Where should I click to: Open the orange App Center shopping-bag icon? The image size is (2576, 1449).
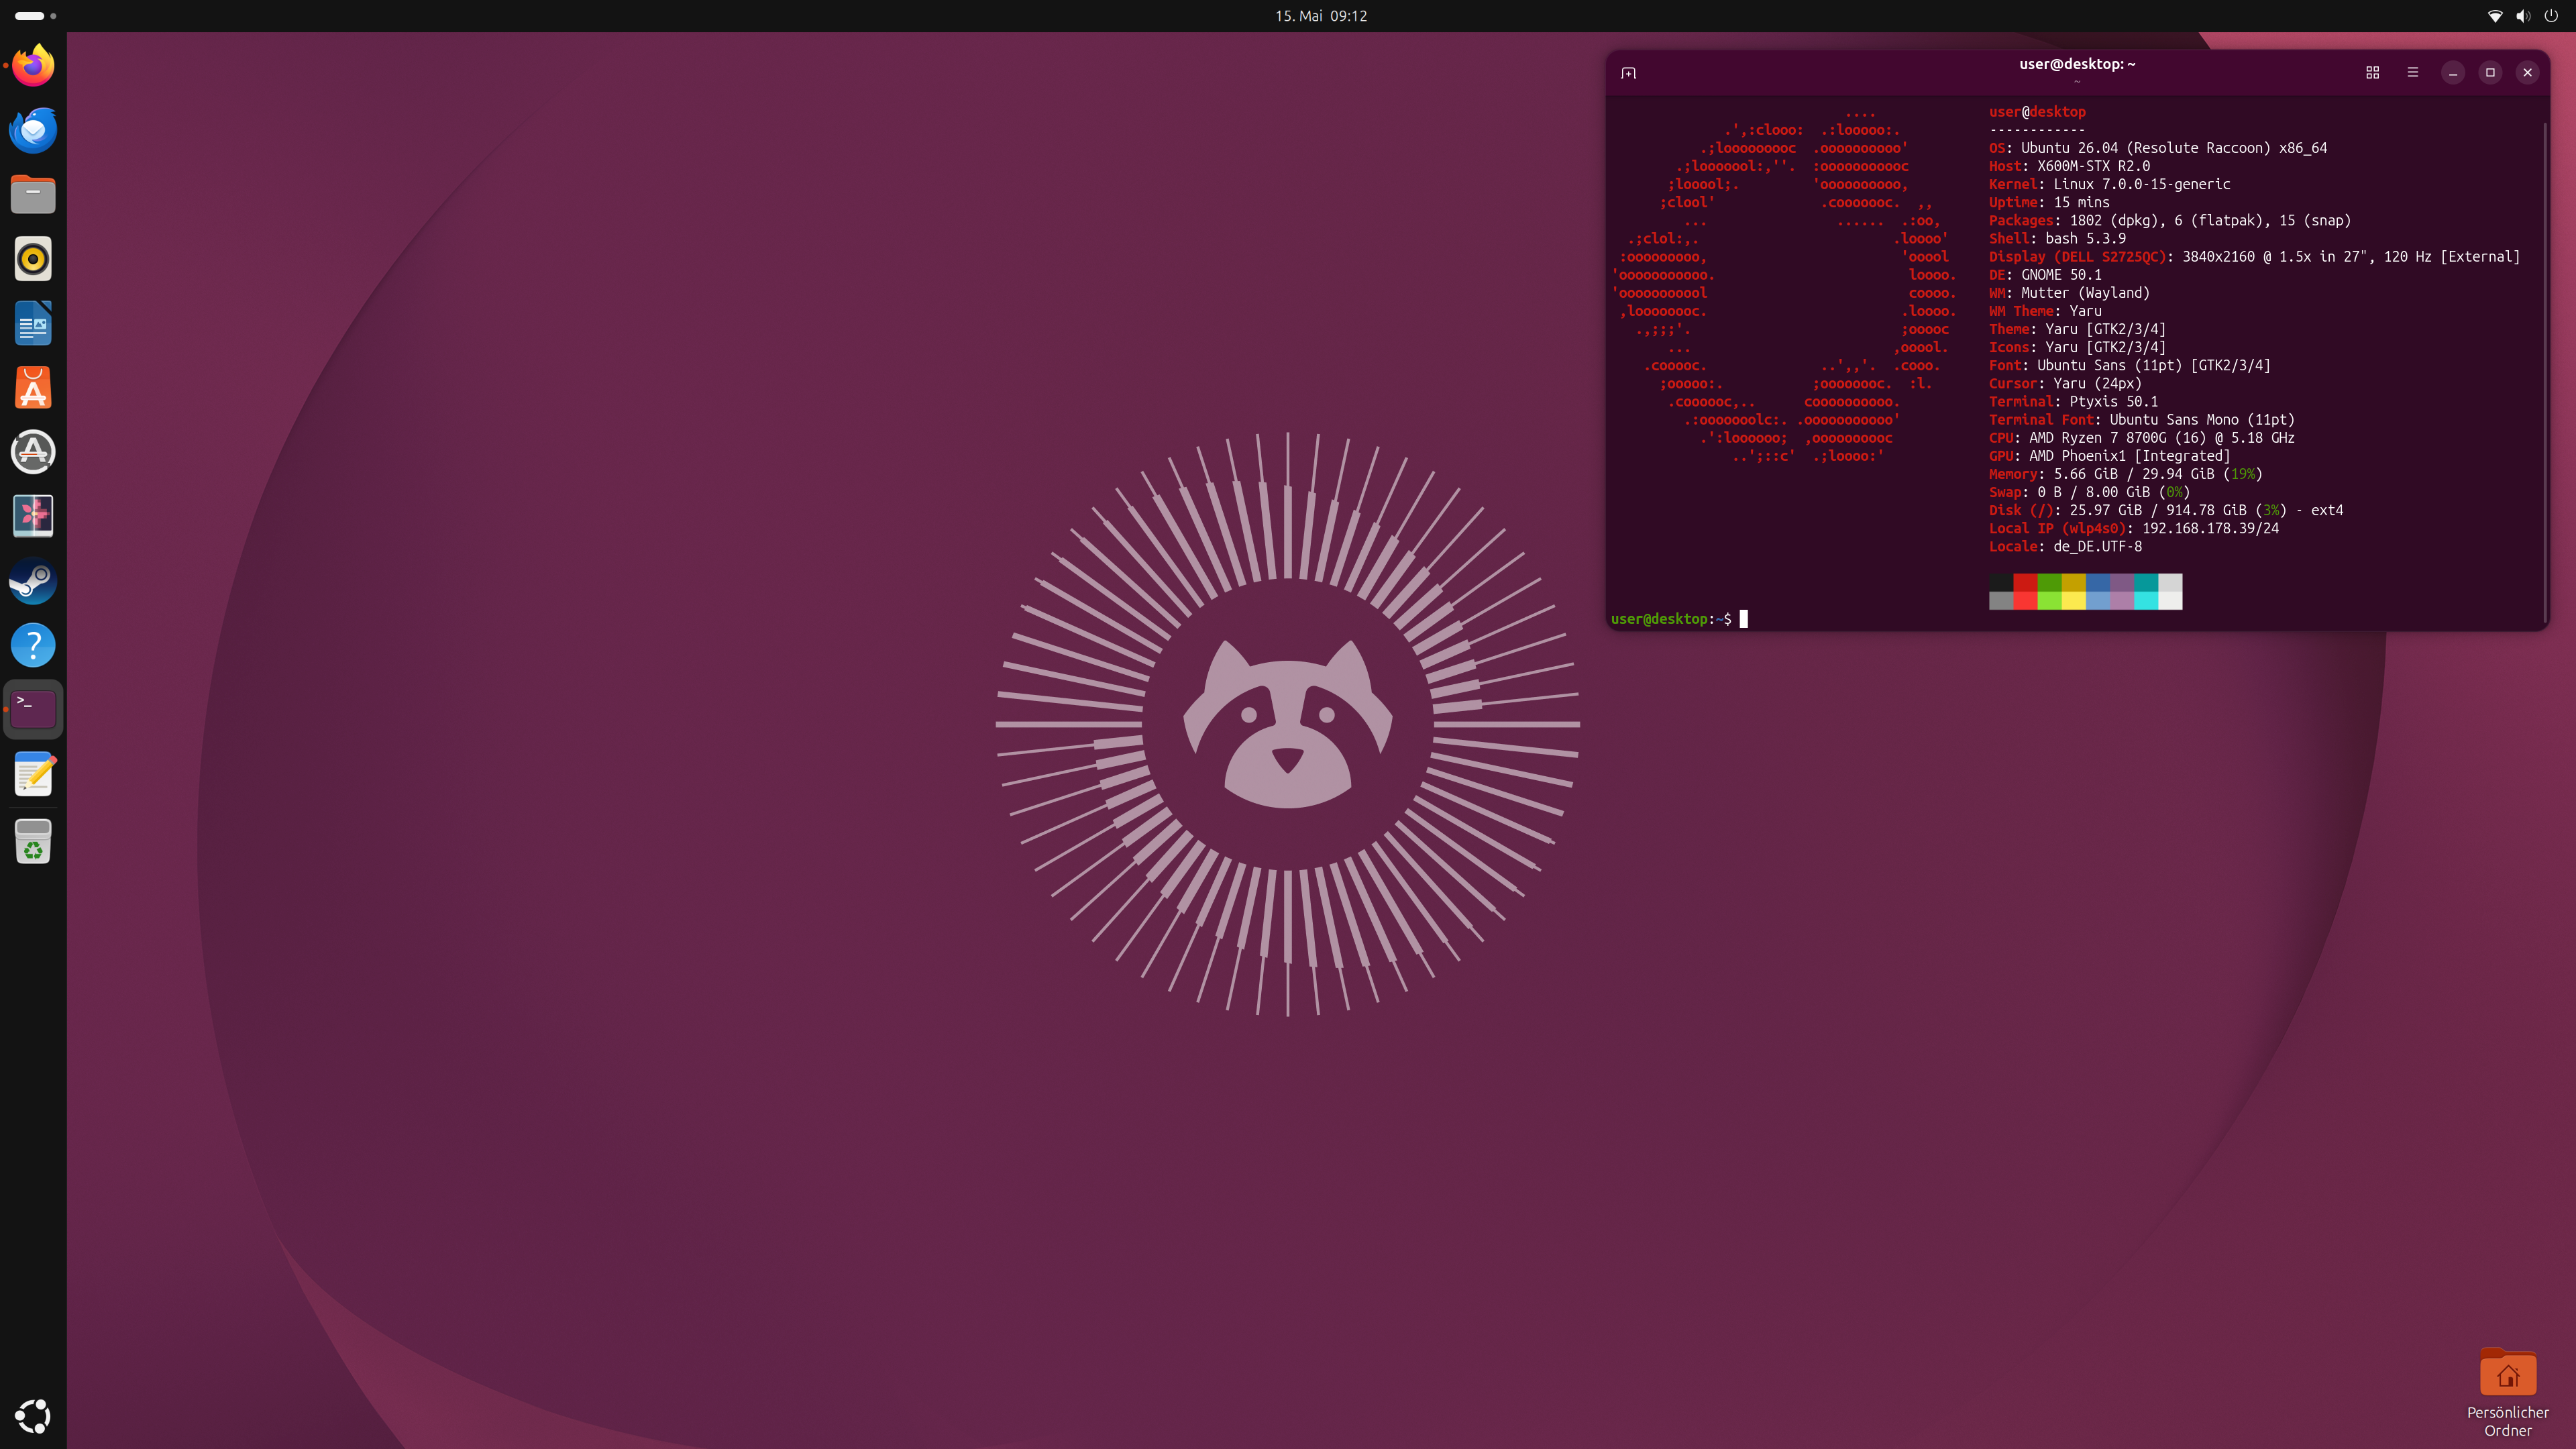point(33,387)
